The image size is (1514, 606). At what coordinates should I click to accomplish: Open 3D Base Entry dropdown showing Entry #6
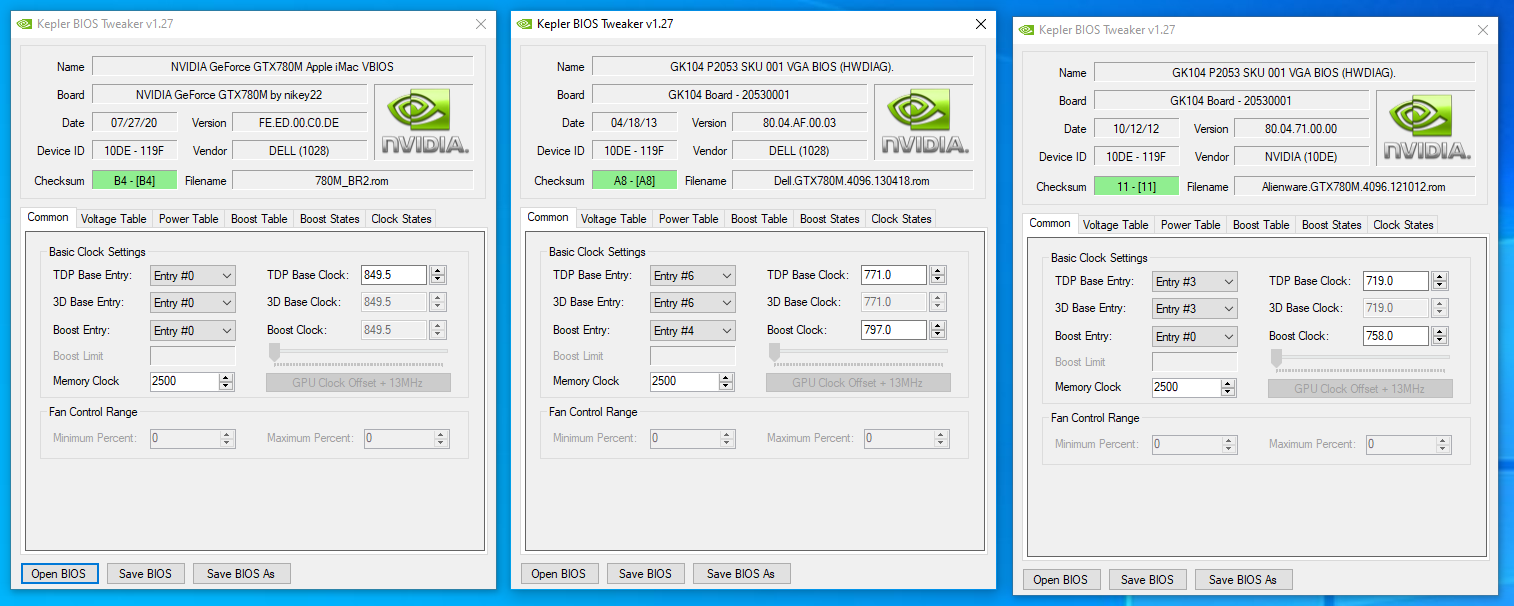pos(693,303)
